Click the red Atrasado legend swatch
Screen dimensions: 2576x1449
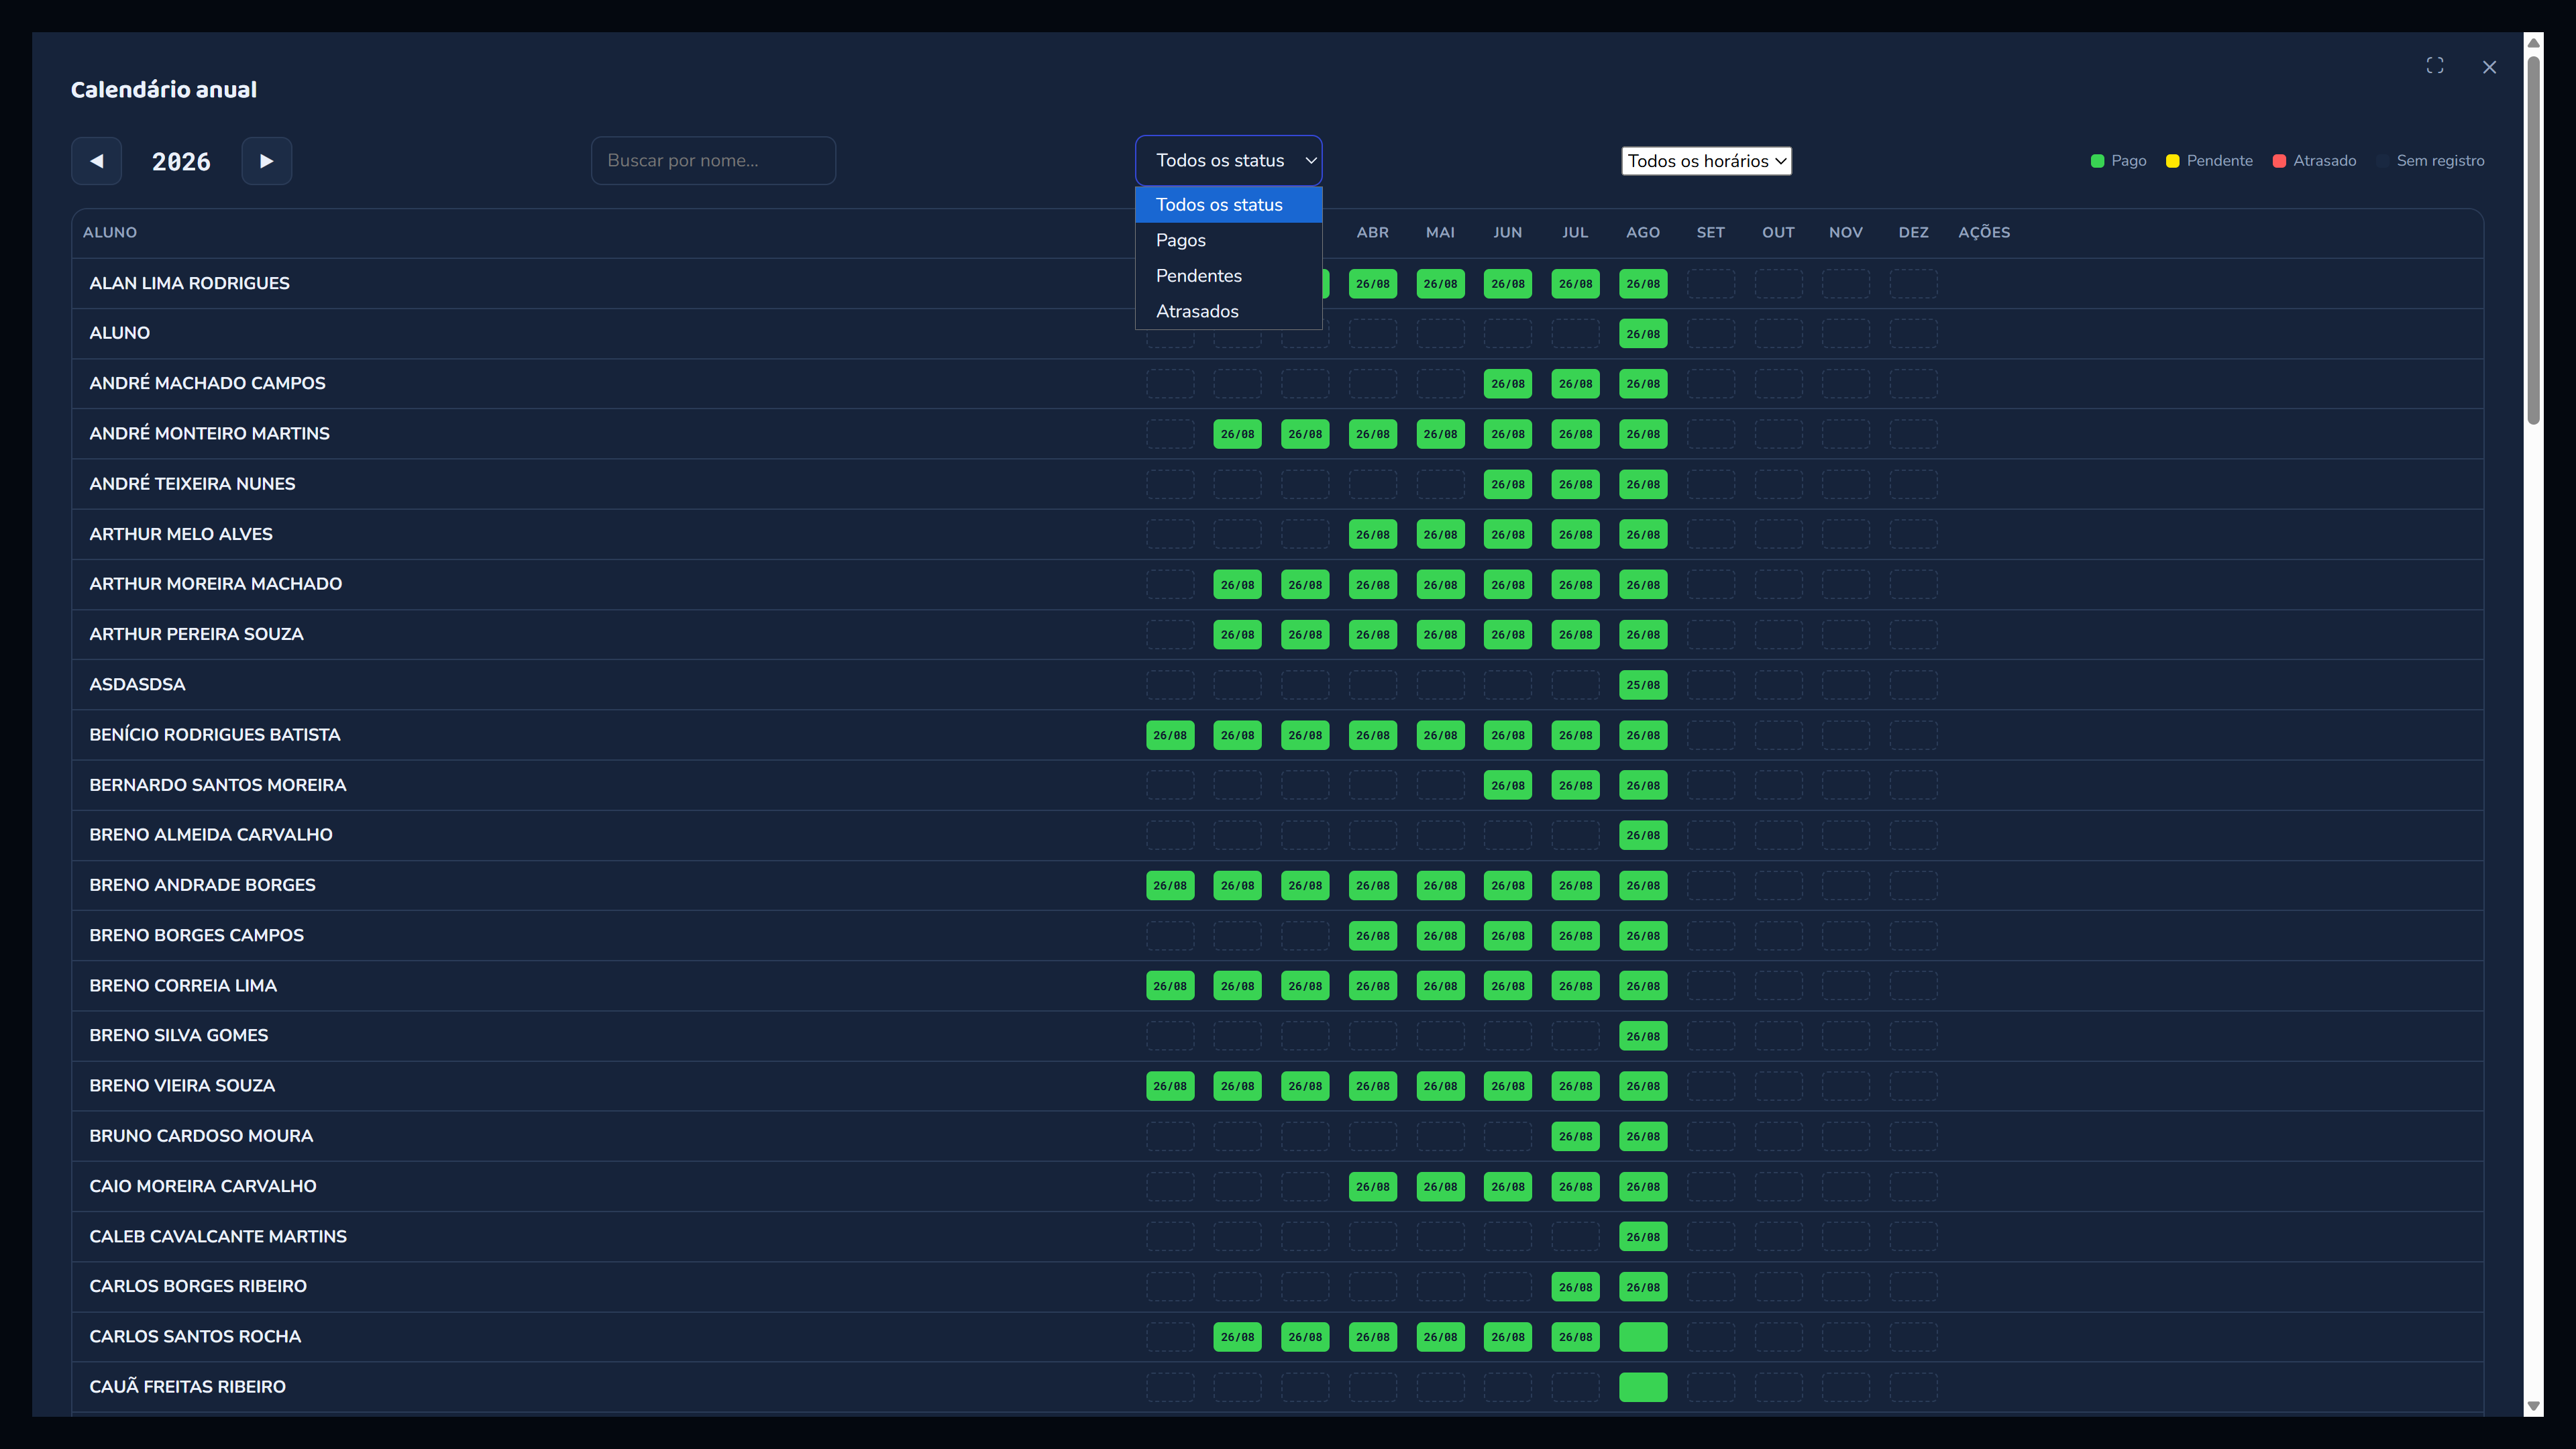(2279, 161)
